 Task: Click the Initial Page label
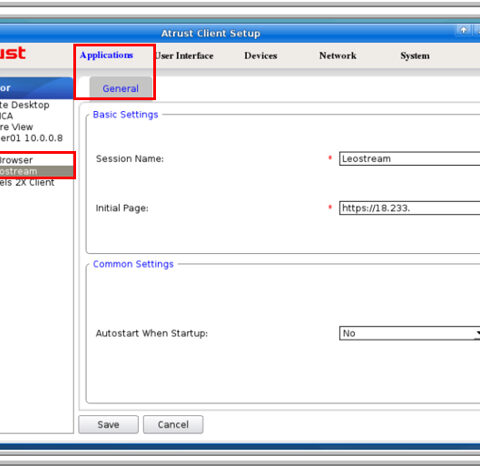tap(122, 208)
